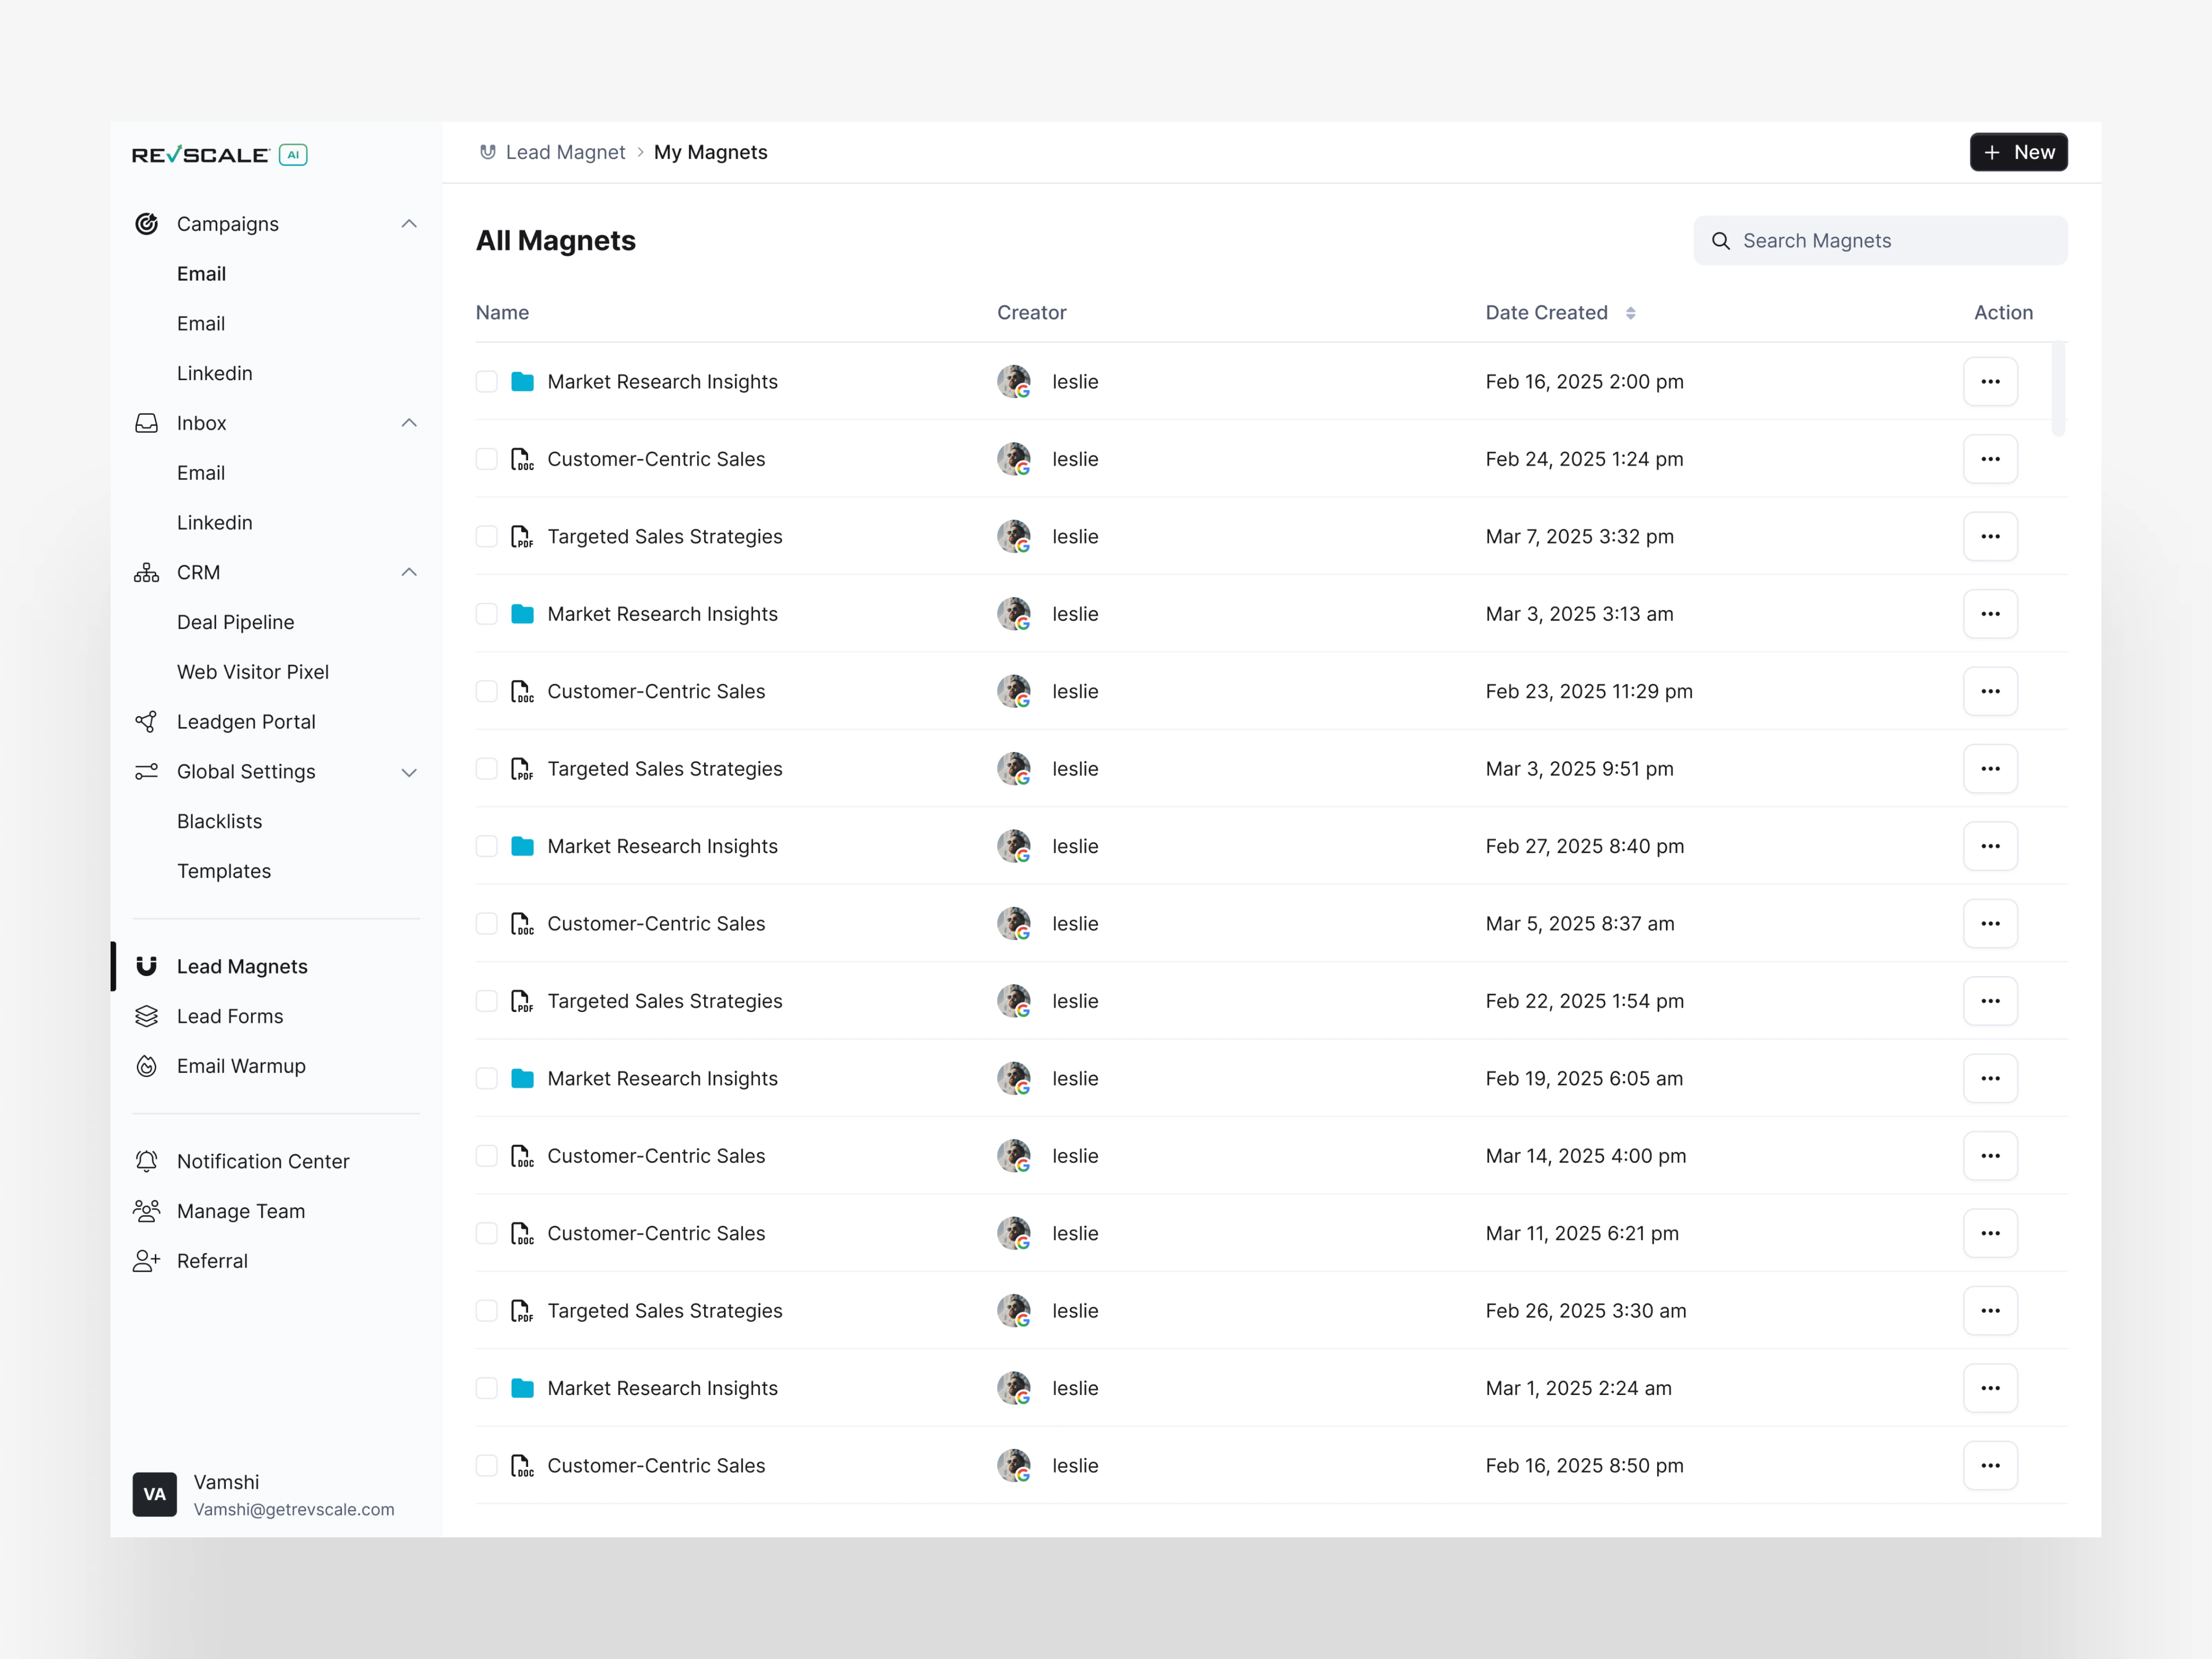Tick checkbox for Mar 5 8:37 am magnet
Viewport: 2212px width, 1659px height.
pyautogui.click(x=487, y=924)
